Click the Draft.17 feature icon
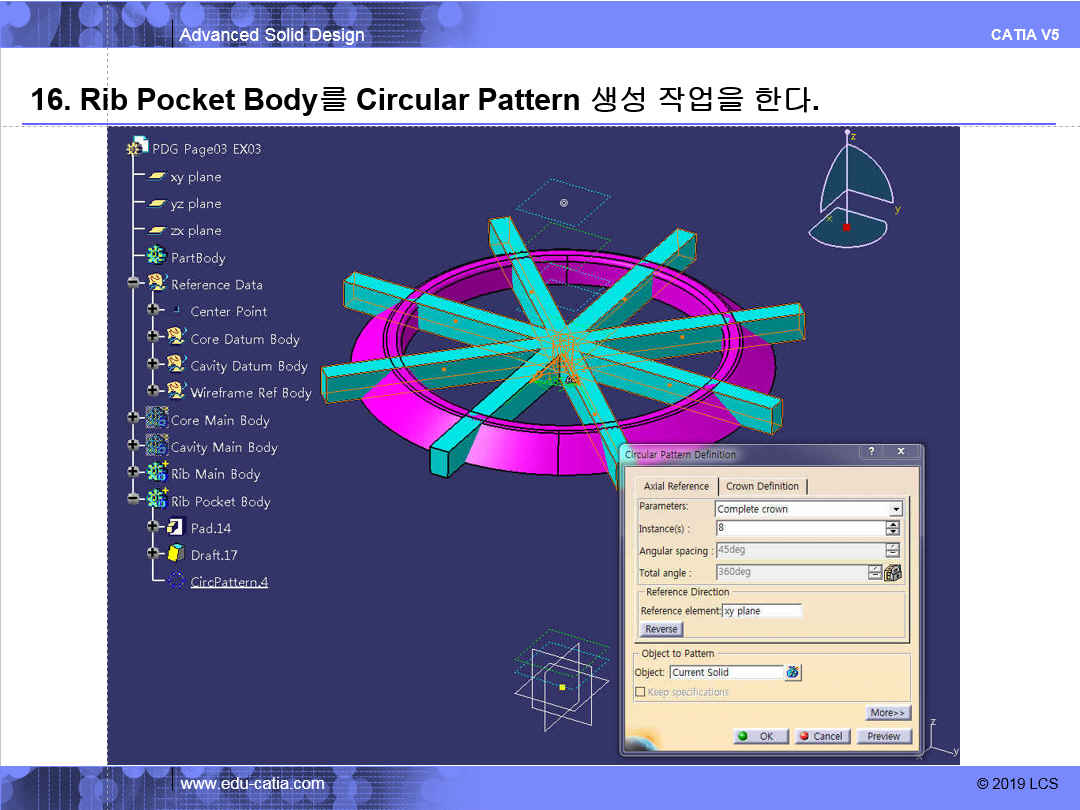The height and width of the screenshot is (810, 1080). [x=175, y=554]
